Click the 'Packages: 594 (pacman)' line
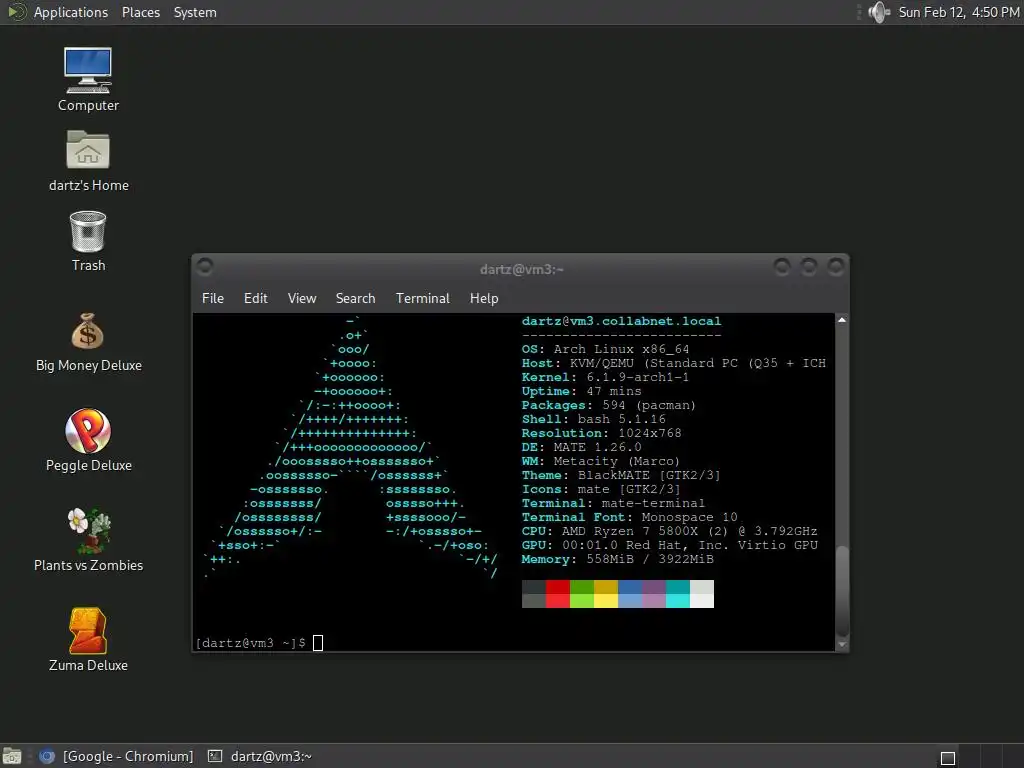This screenshot has height=768, width=1024. tap(609, 406)
